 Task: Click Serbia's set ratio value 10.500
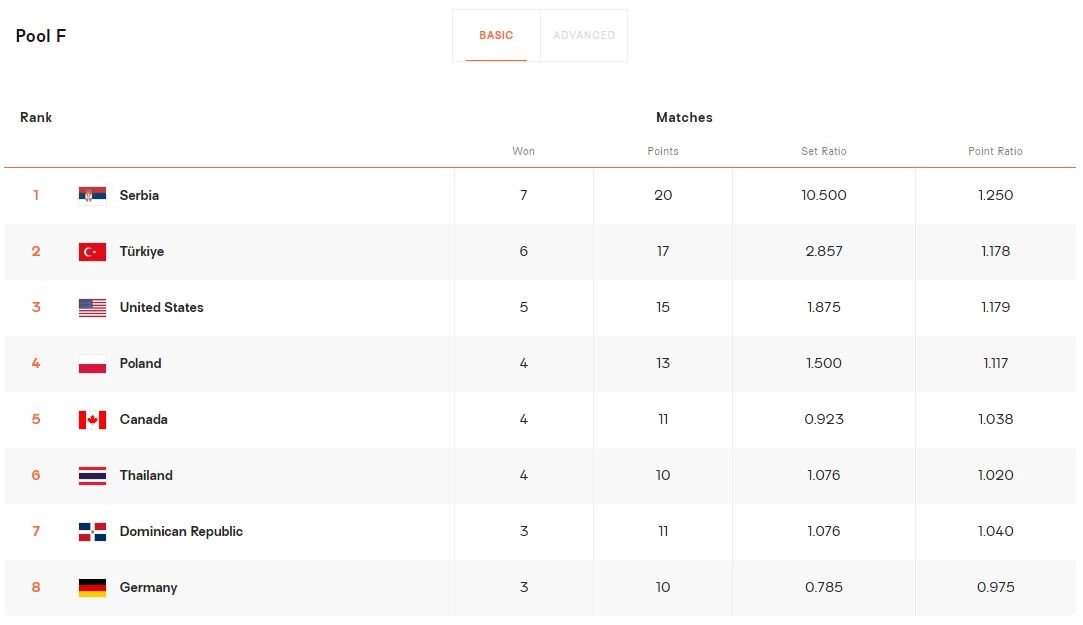[x=823, y=196]
